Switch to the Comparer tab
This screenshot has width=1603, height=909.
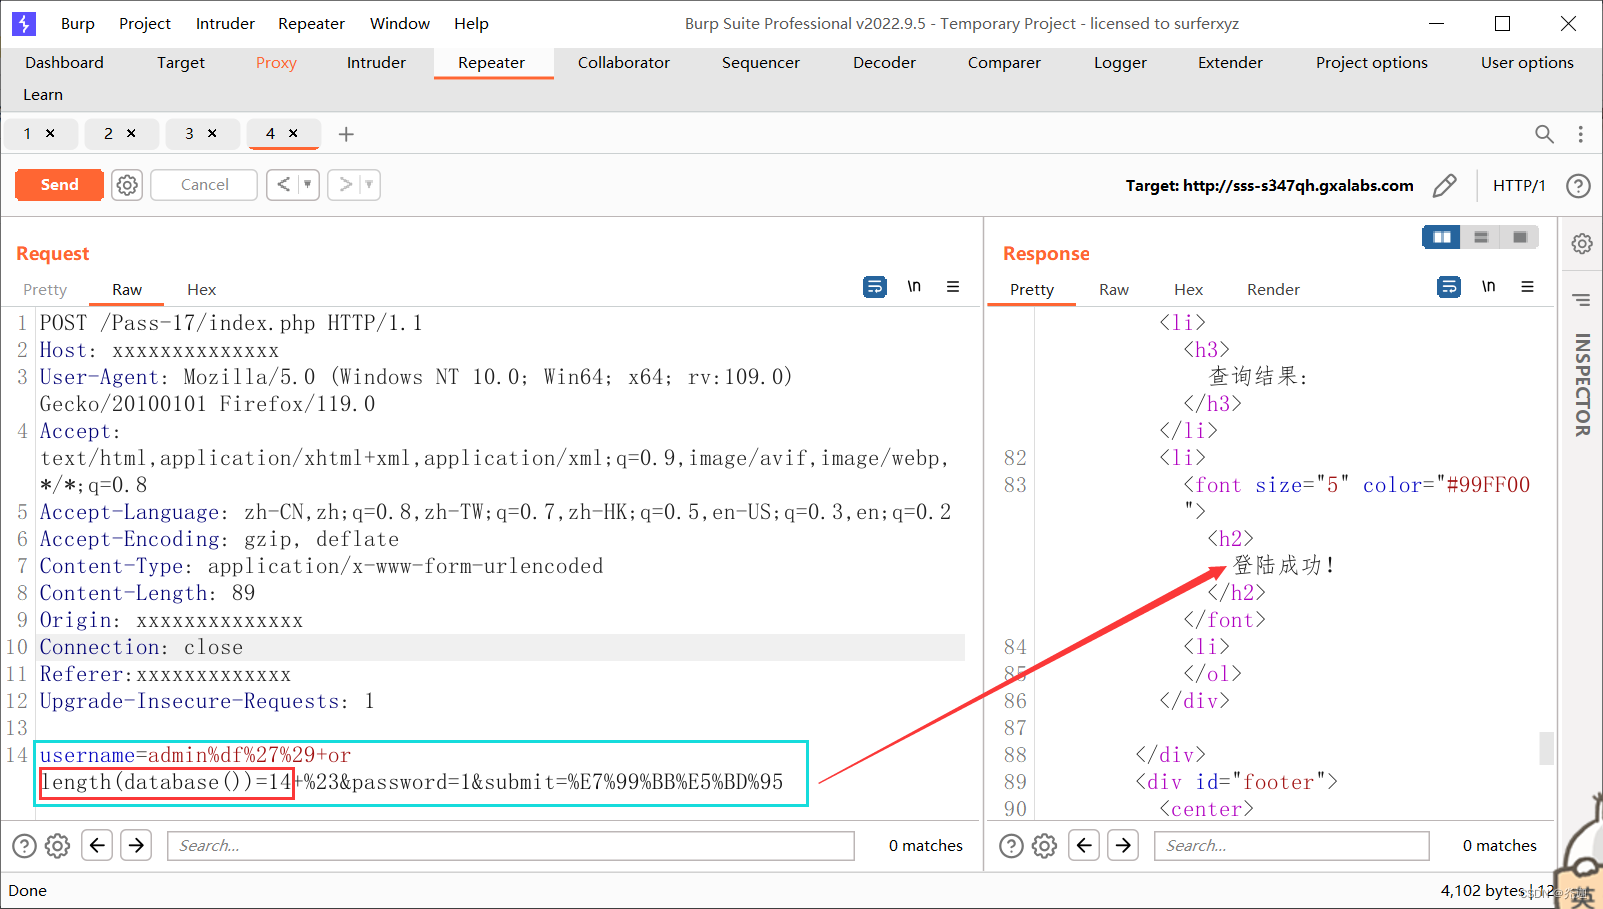point(1004,62)
